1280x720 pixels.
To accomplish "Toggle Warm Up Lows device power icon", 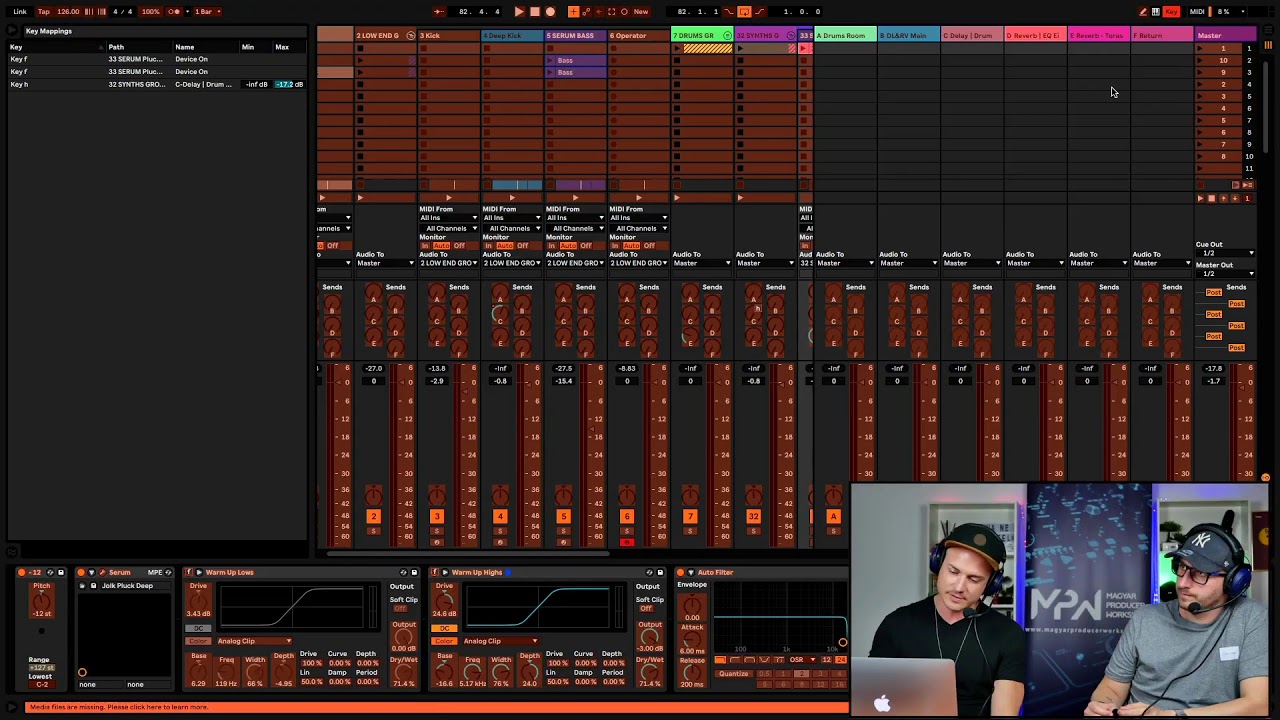I will click(189, 573).
